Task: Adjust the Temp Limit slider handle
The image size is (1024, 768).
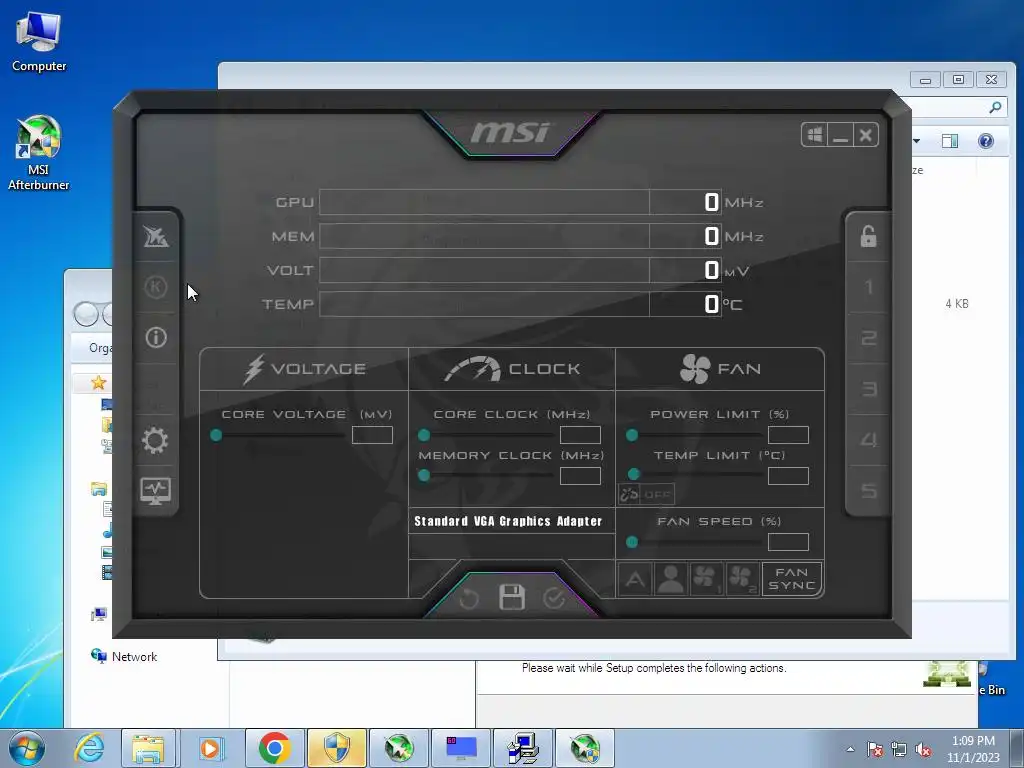Action: click(633, 474)
